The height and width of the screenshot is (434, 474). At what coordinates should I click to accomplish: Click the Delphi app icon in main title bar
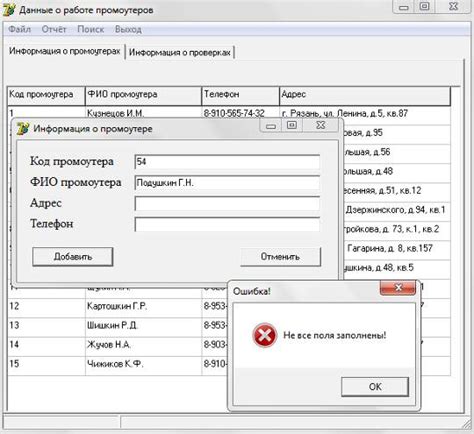click(9, 10)
